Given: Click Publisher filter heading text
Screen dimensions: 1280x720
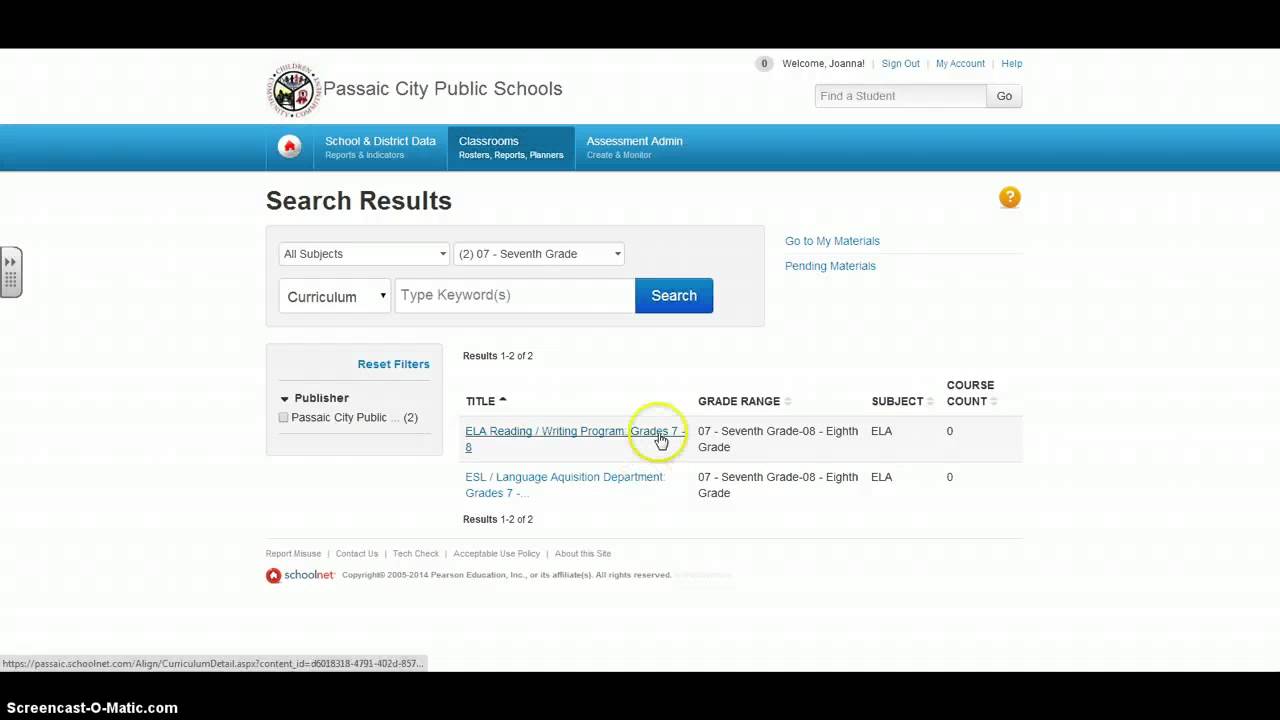Looking at the screenshot, I should click(321, 398).
